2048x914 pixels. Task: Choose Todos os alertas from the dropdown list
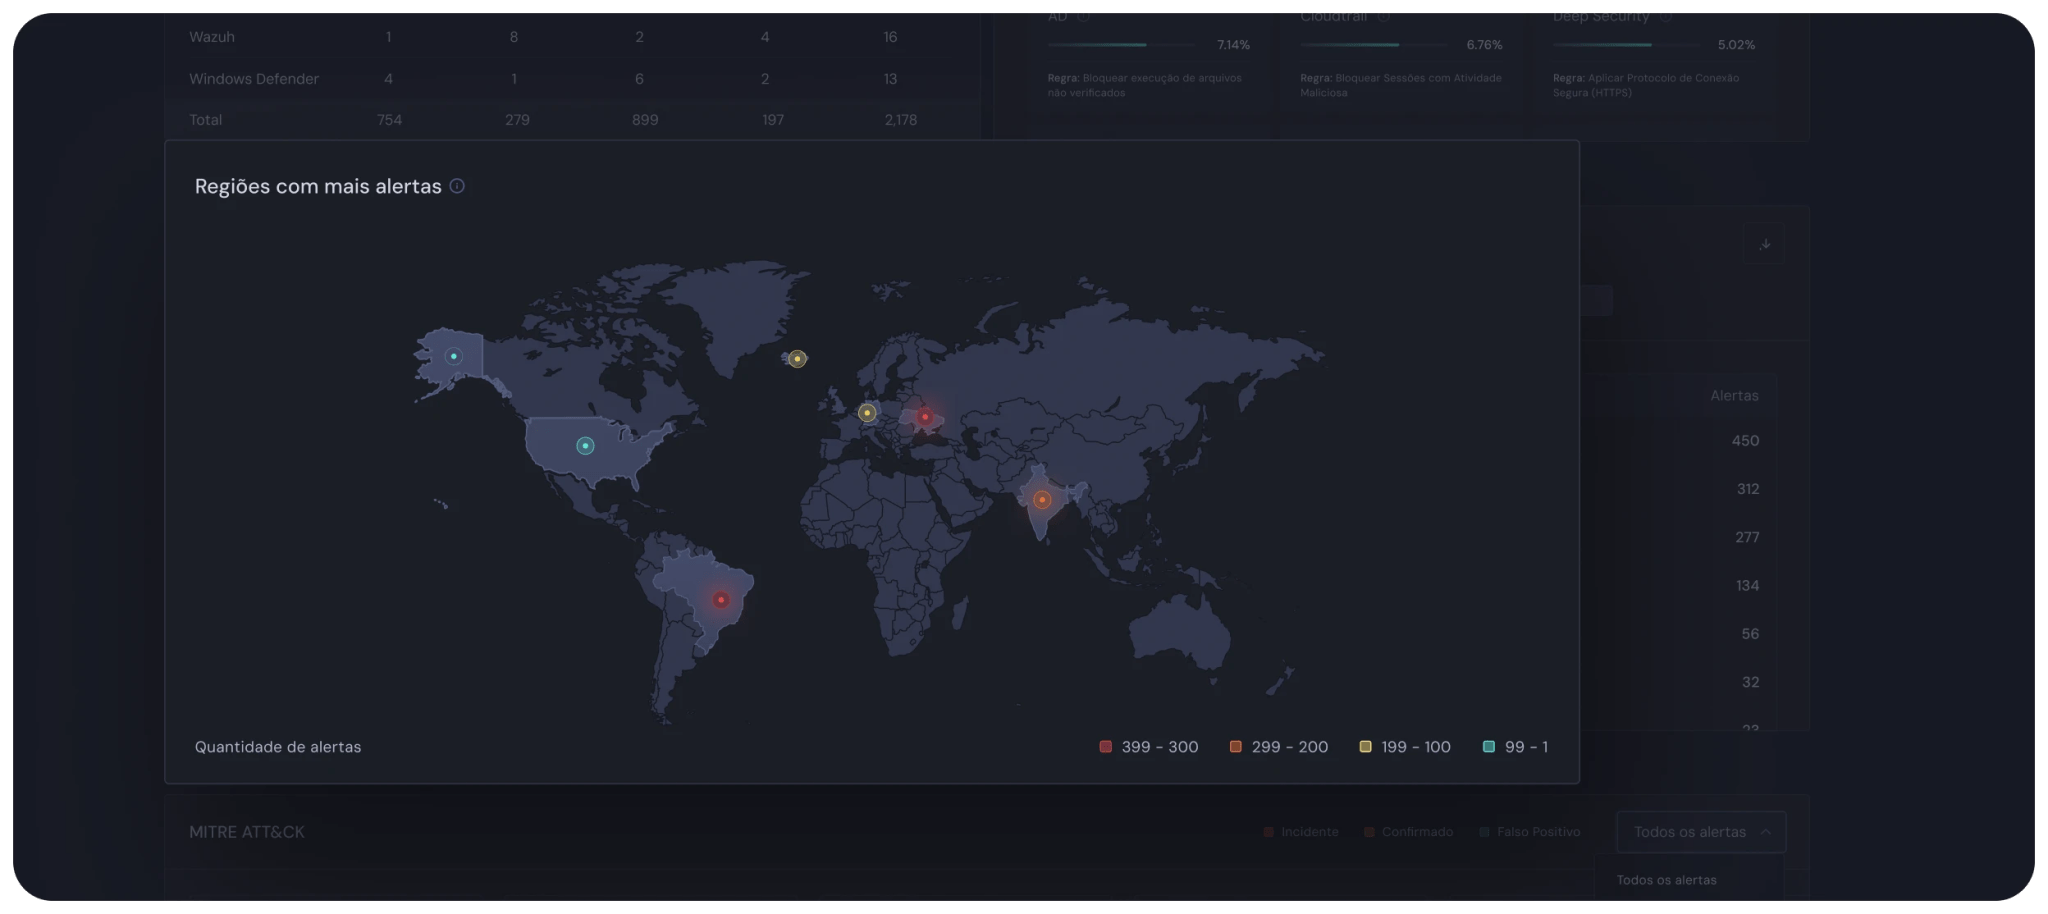[x=1667, y=880]
